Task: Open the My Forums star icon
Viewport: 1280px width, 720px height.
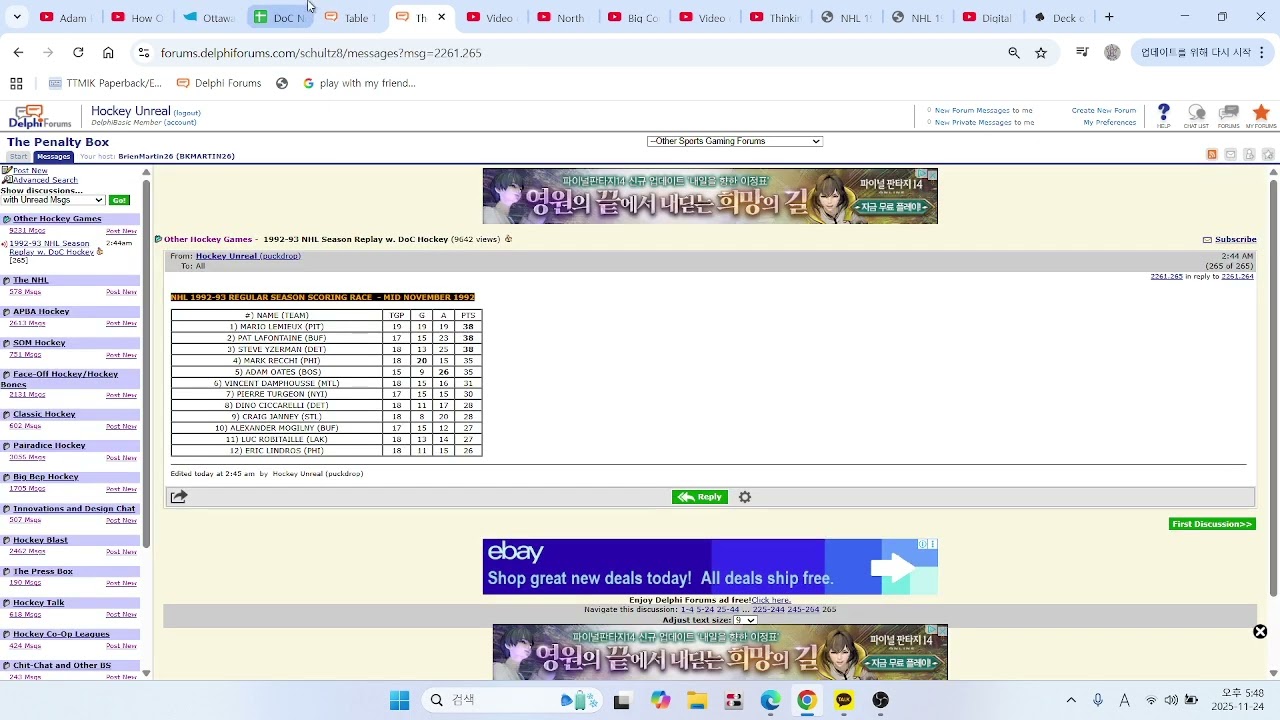Action: point(1261,113)
